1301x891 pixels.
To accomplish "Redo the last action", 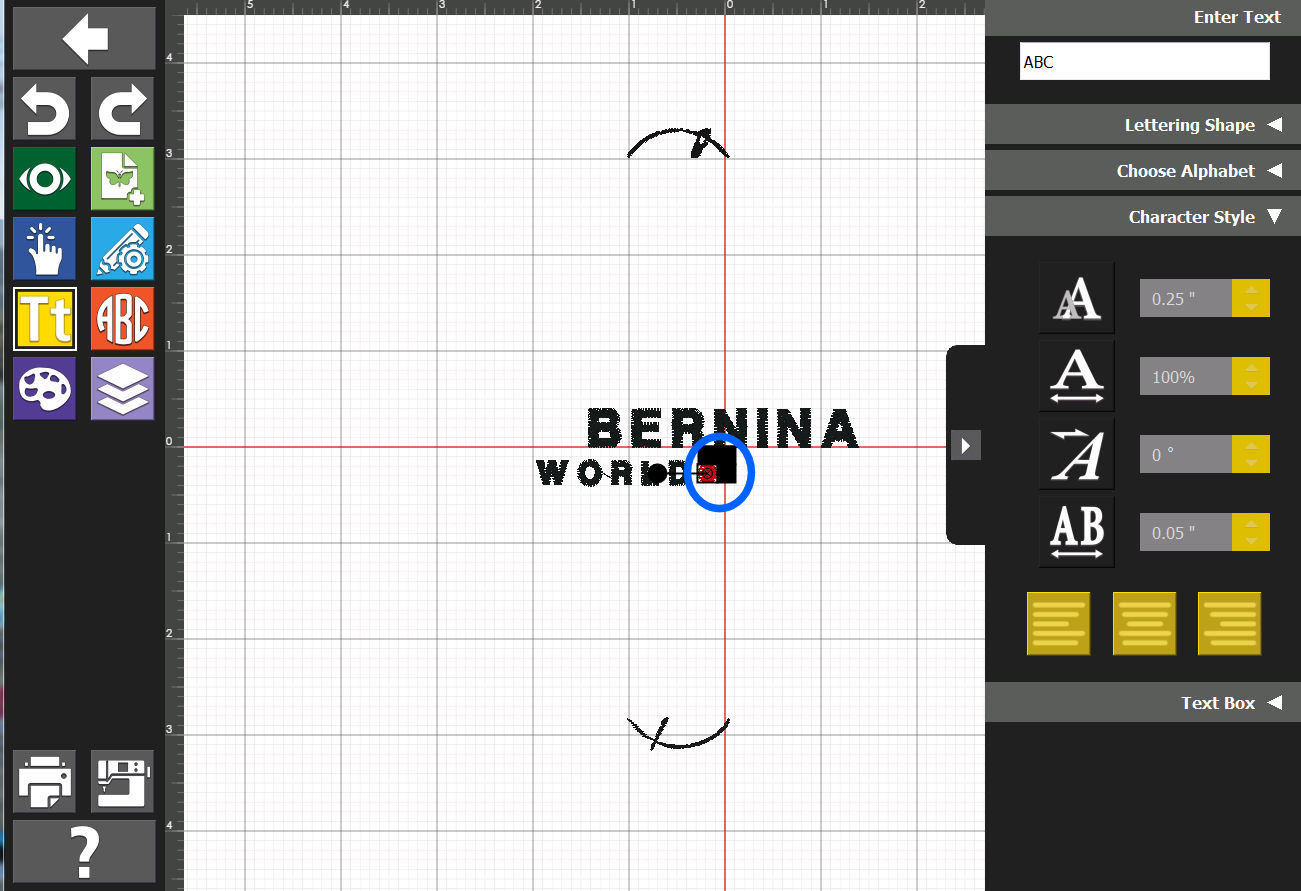I will (x=122, y=109).
